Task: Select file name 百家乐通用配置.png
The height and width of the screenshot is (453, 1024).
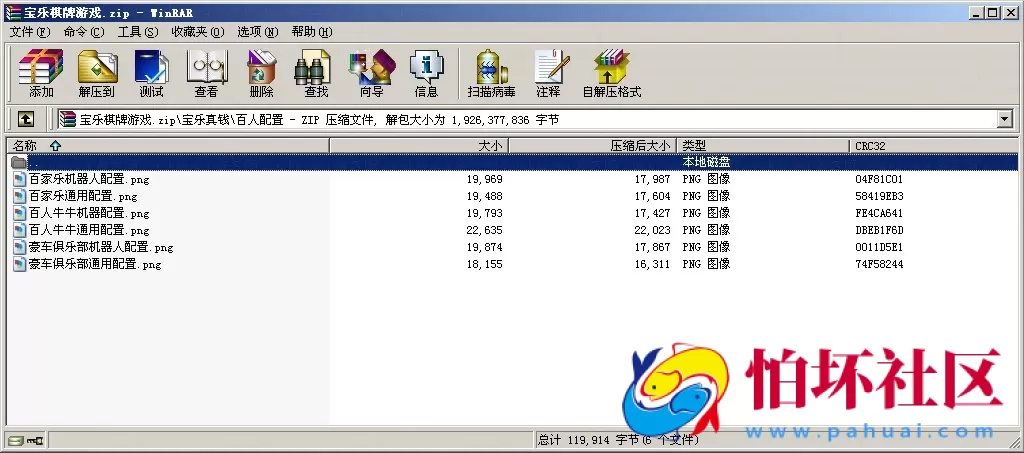Action: (83, 196)
